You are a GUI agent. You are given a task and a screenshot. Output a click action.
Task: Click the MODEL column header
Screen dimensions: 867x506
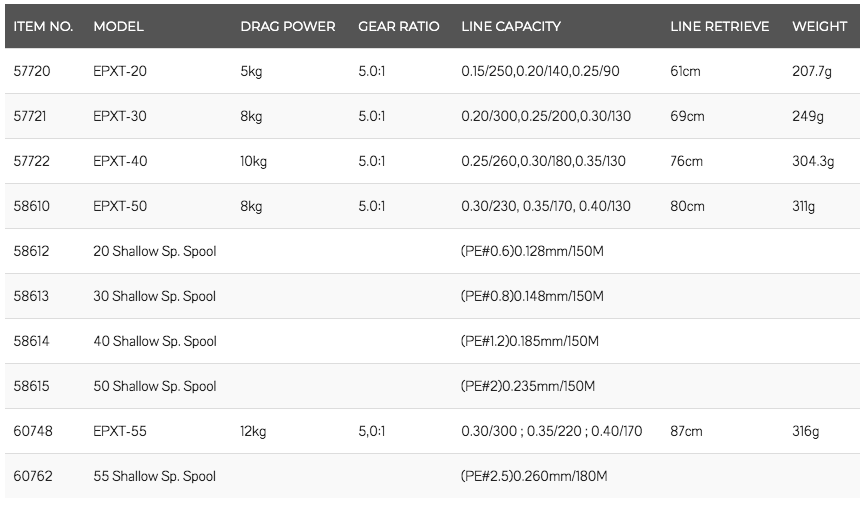[x=118, y=27]
